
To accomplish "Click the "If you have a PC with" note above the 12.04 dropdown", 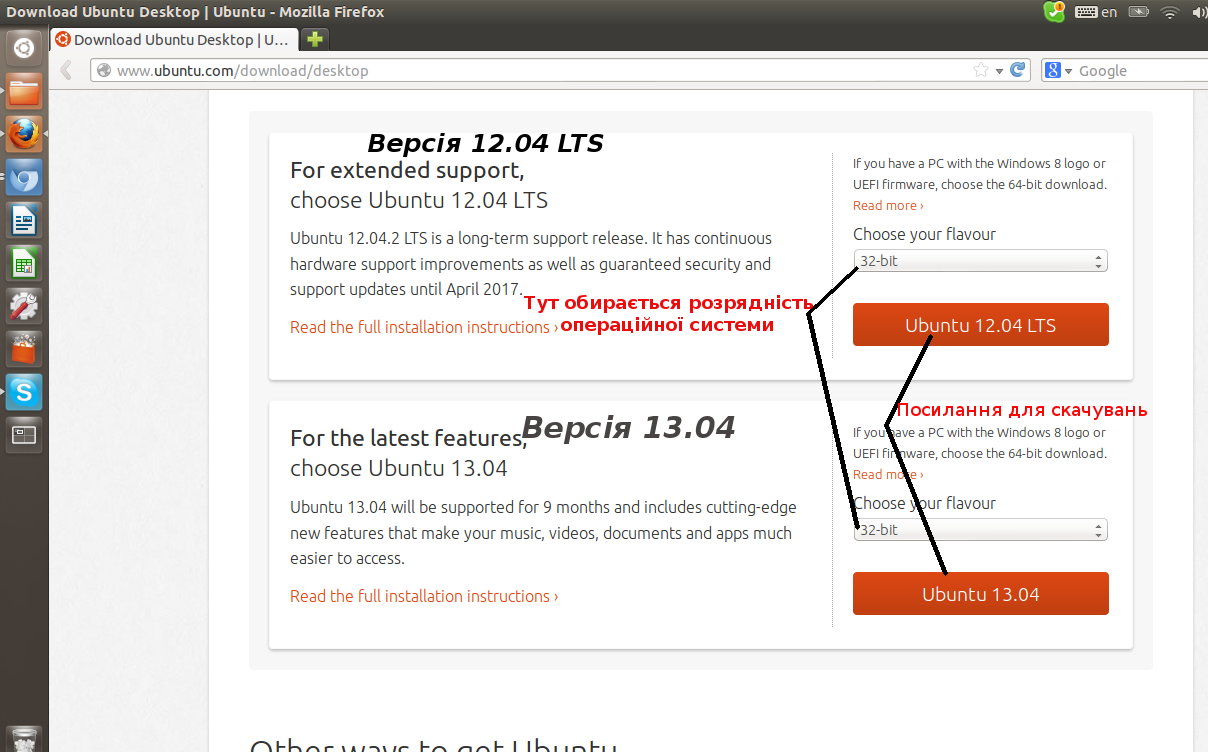I will (980, 174).
